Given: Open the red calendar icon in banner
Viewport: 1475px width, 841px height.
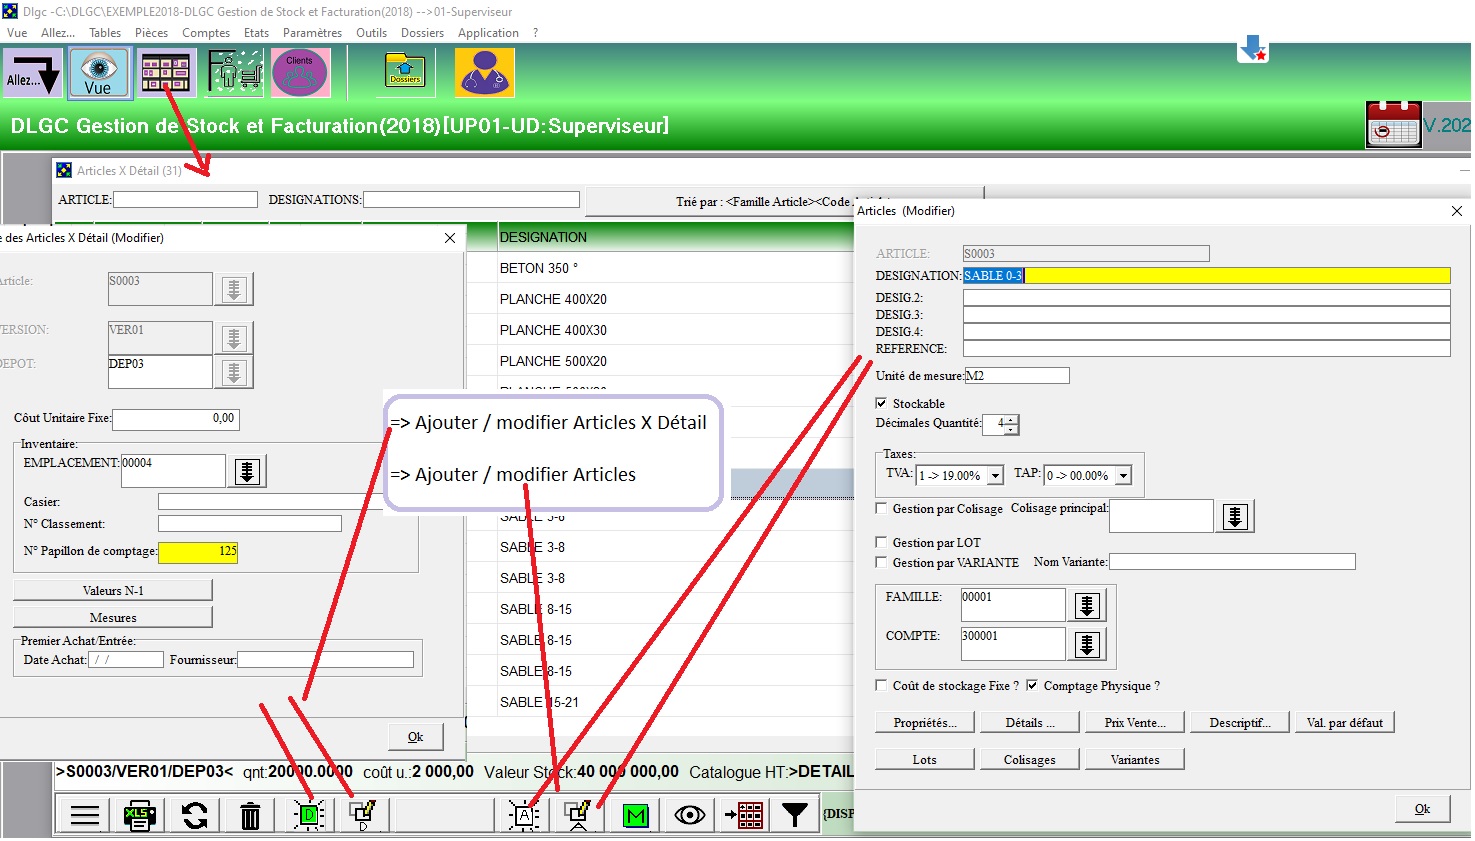Looking at the screenshot, I should tap(1393, 125).
